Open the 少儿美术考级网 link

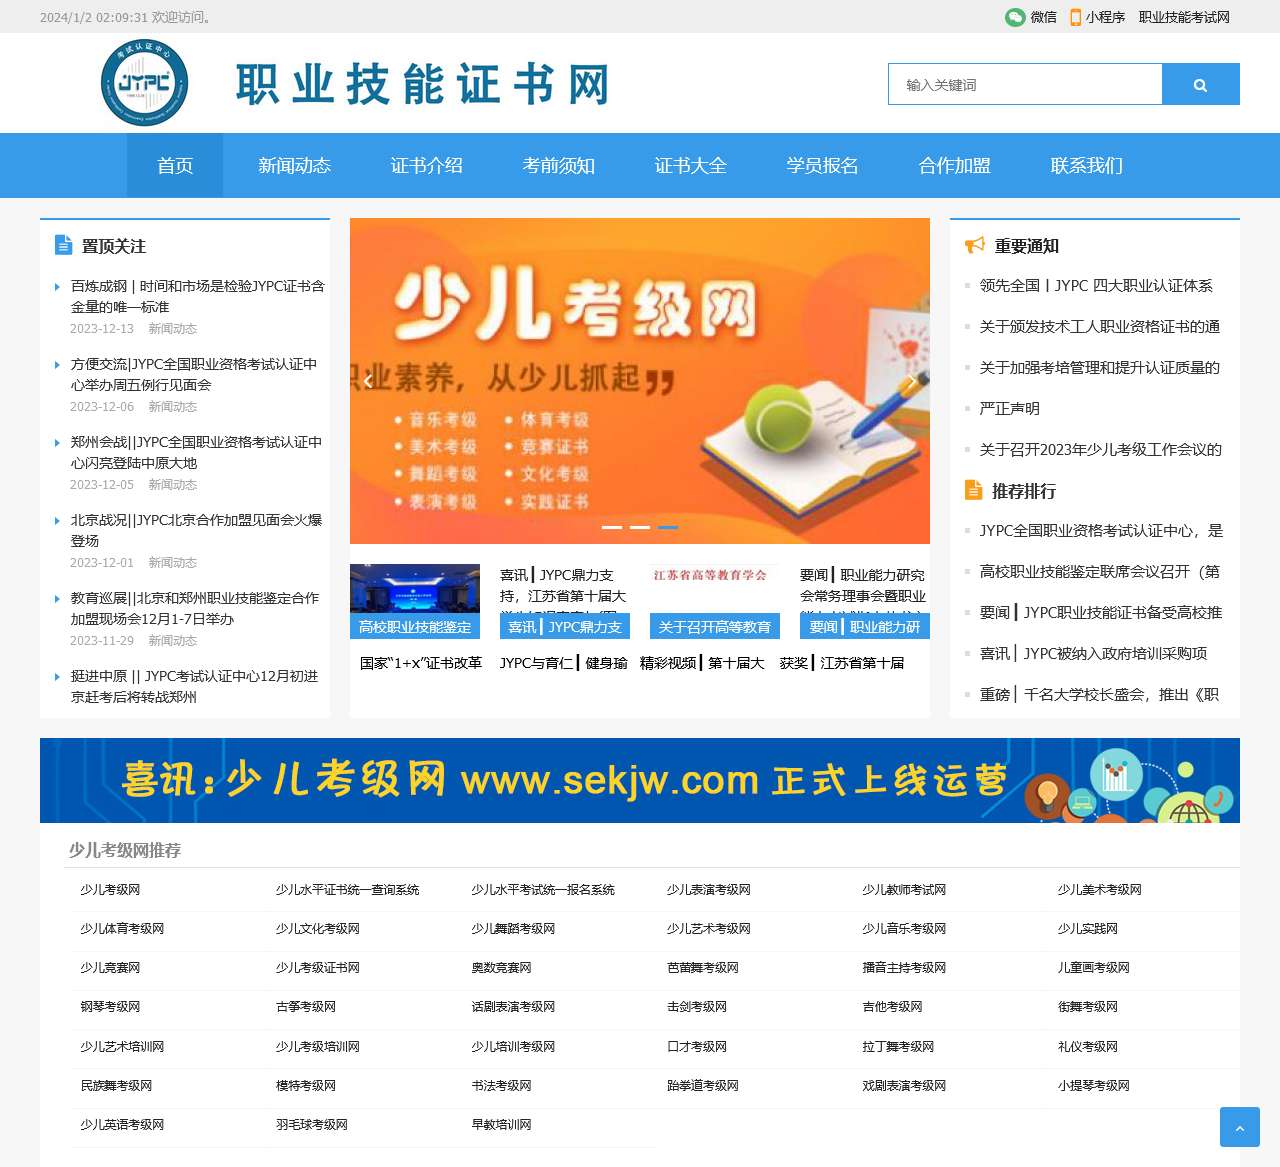pos(1100,889)
